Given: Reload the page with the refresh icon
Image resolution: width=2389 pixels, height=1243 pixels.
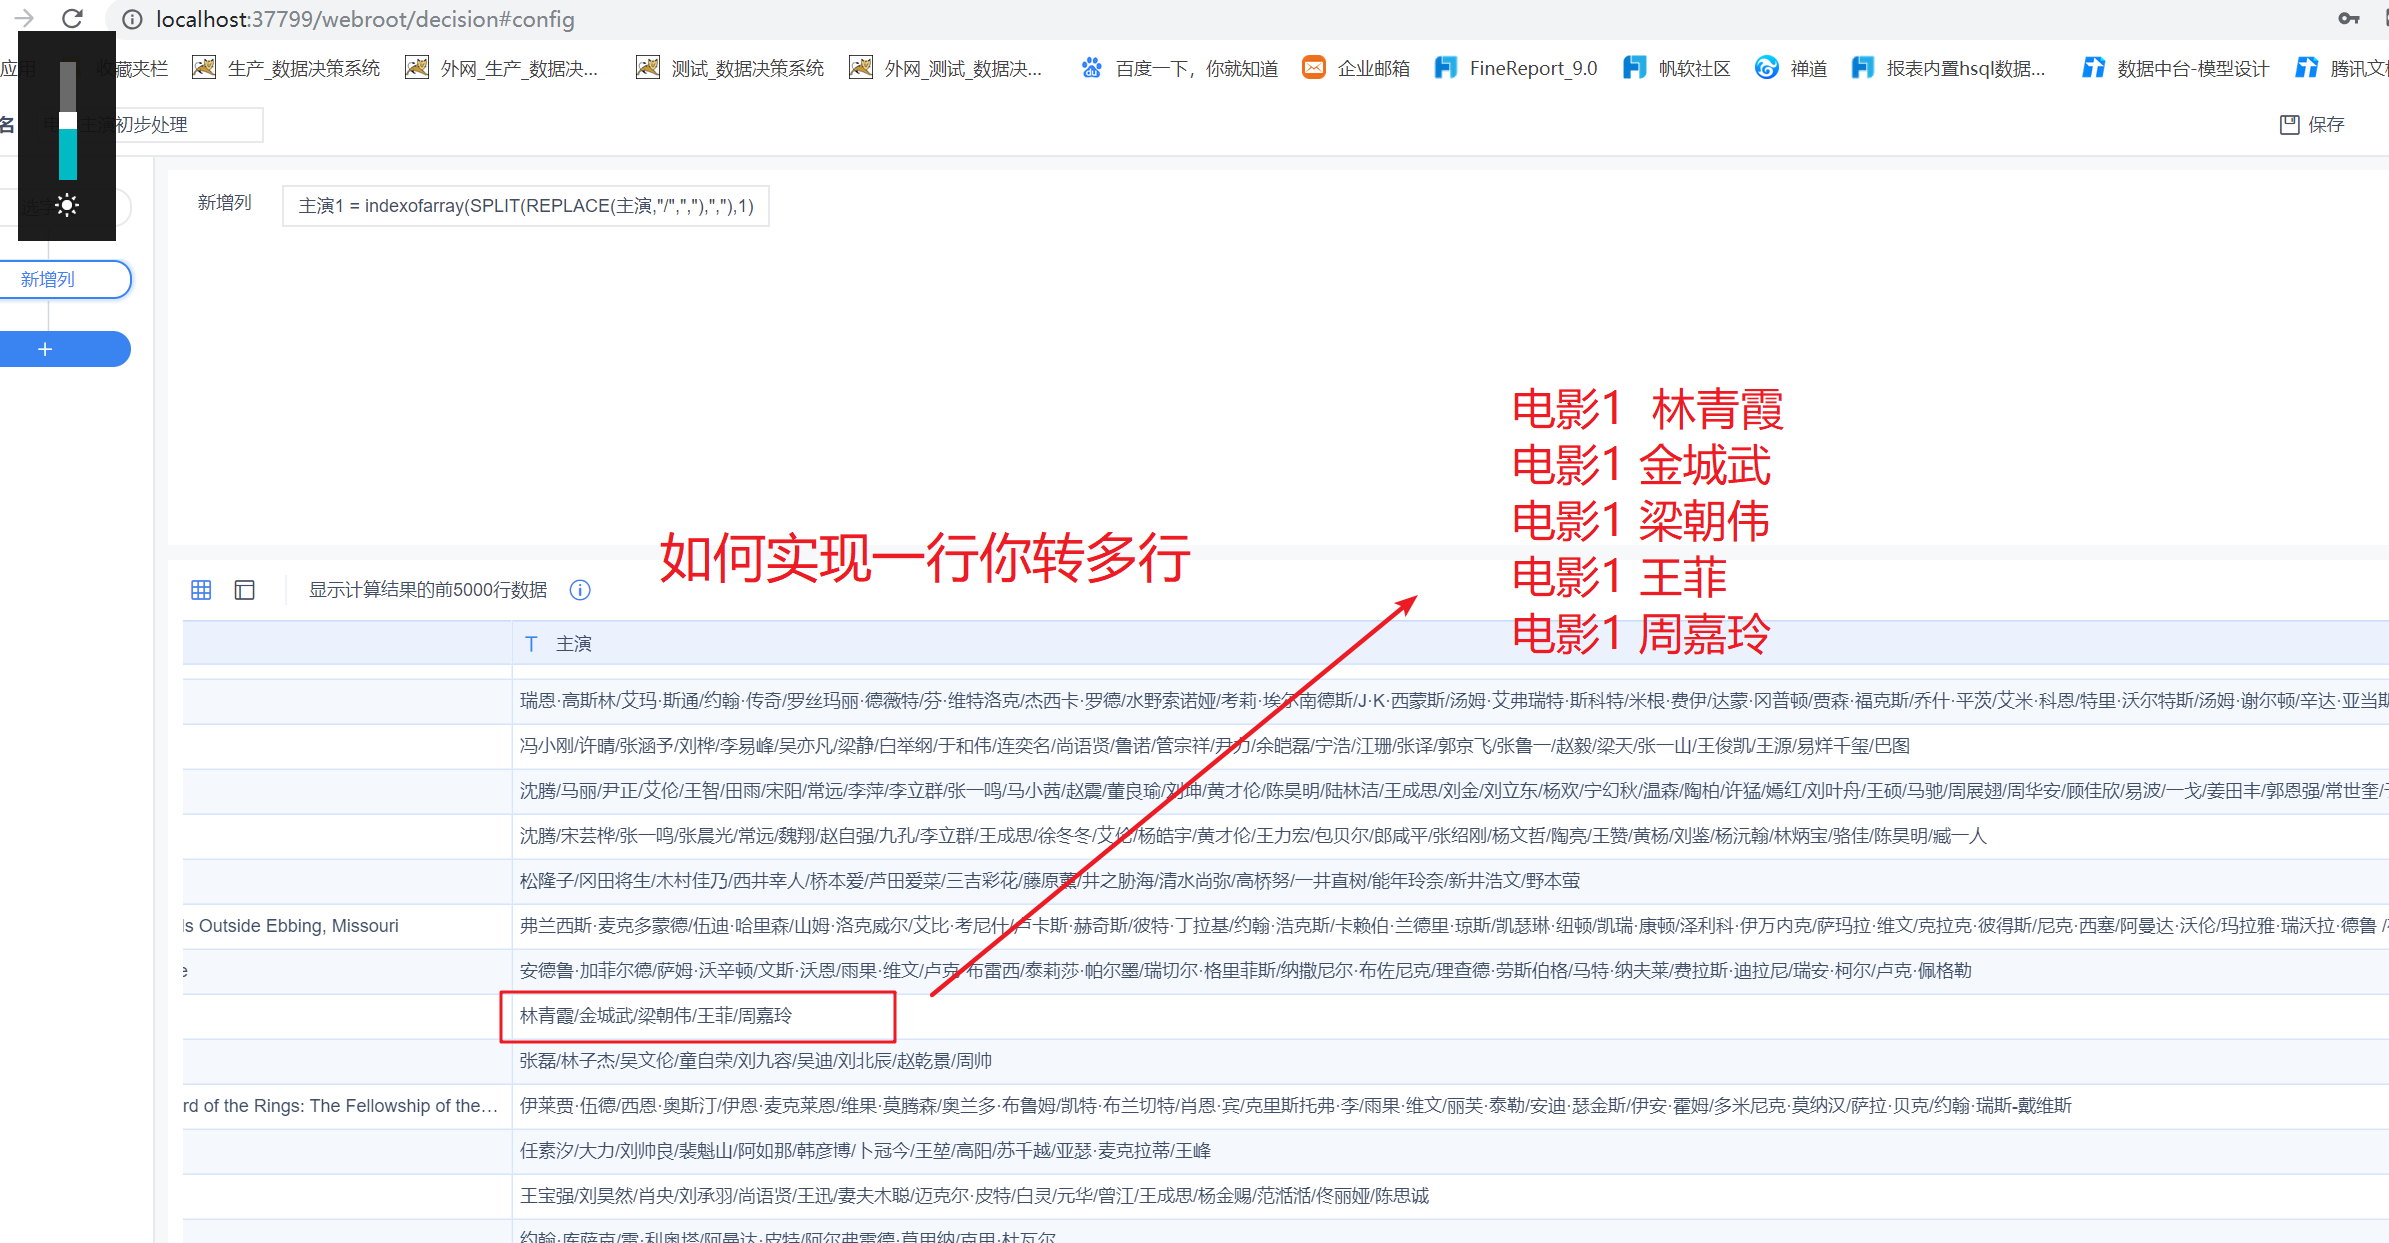Looking at the screenshot, I should (x=72, y=18).
